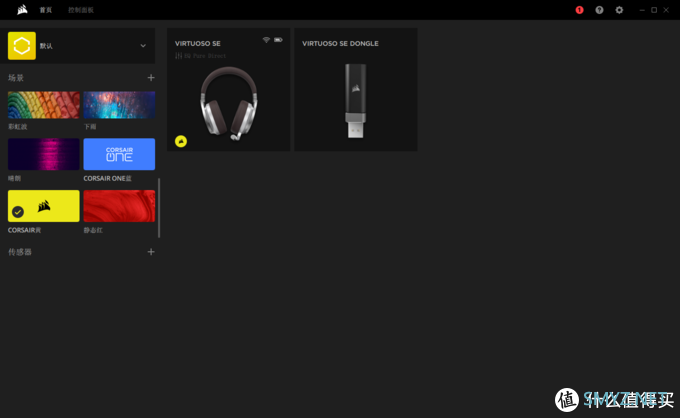Click the checkmark on CORSAIR yellow scene

[x=18, y=212]
